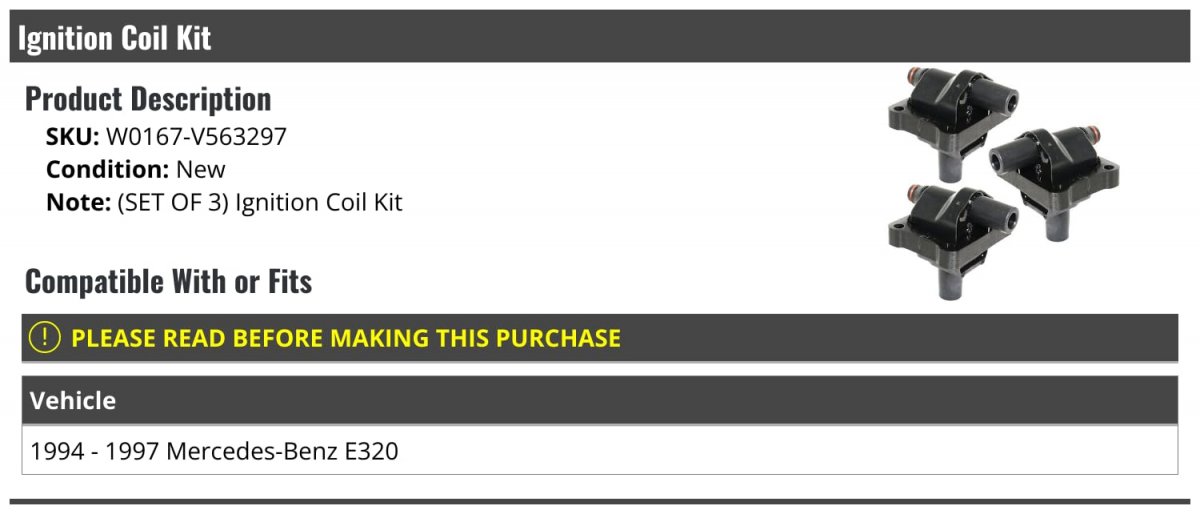Image resolution: width=1200 pixels, height=514 pixels.
Task: Click the Note label
Action: tap(77, 202)
